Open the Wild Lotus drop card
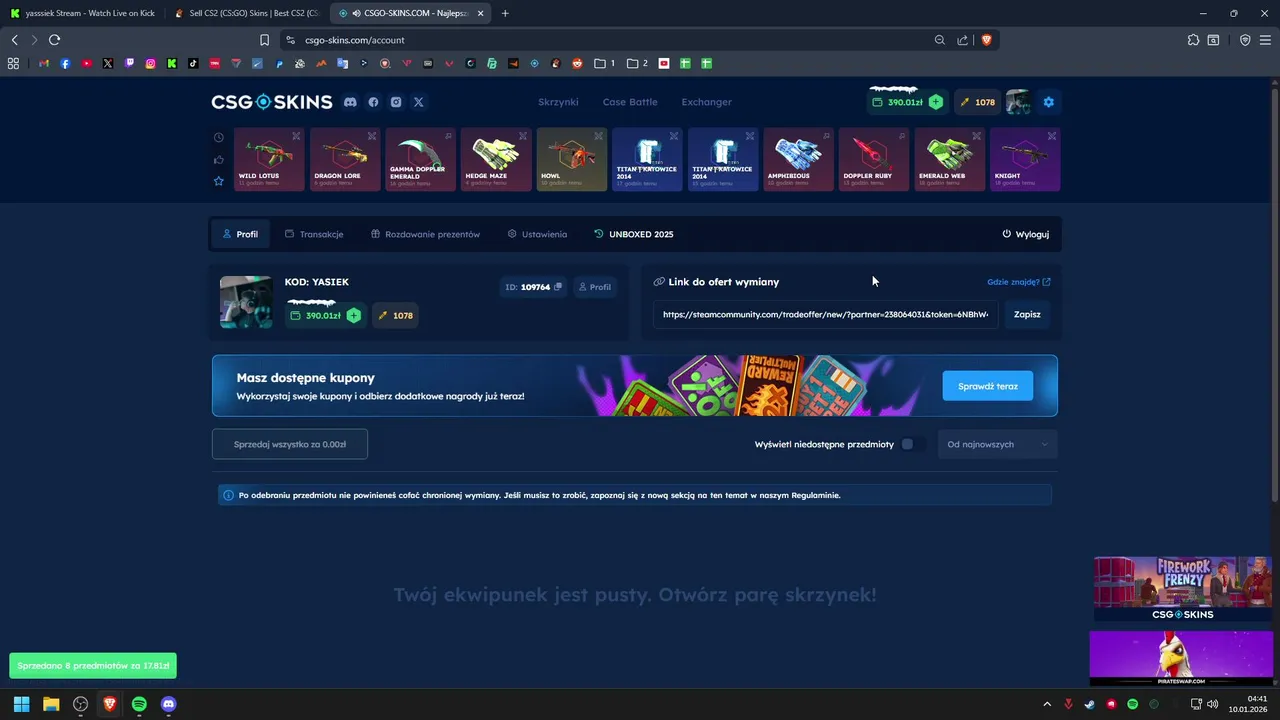Viewport: 1280px width, 720px height. coord(269,159)
